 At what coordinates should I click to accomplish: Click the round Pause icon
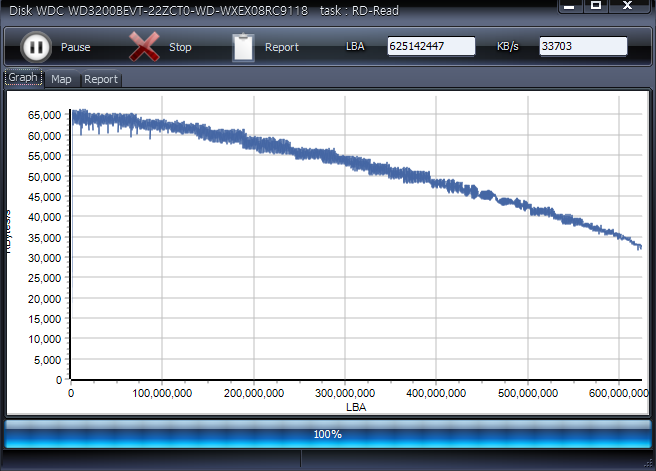coord(36,47)
